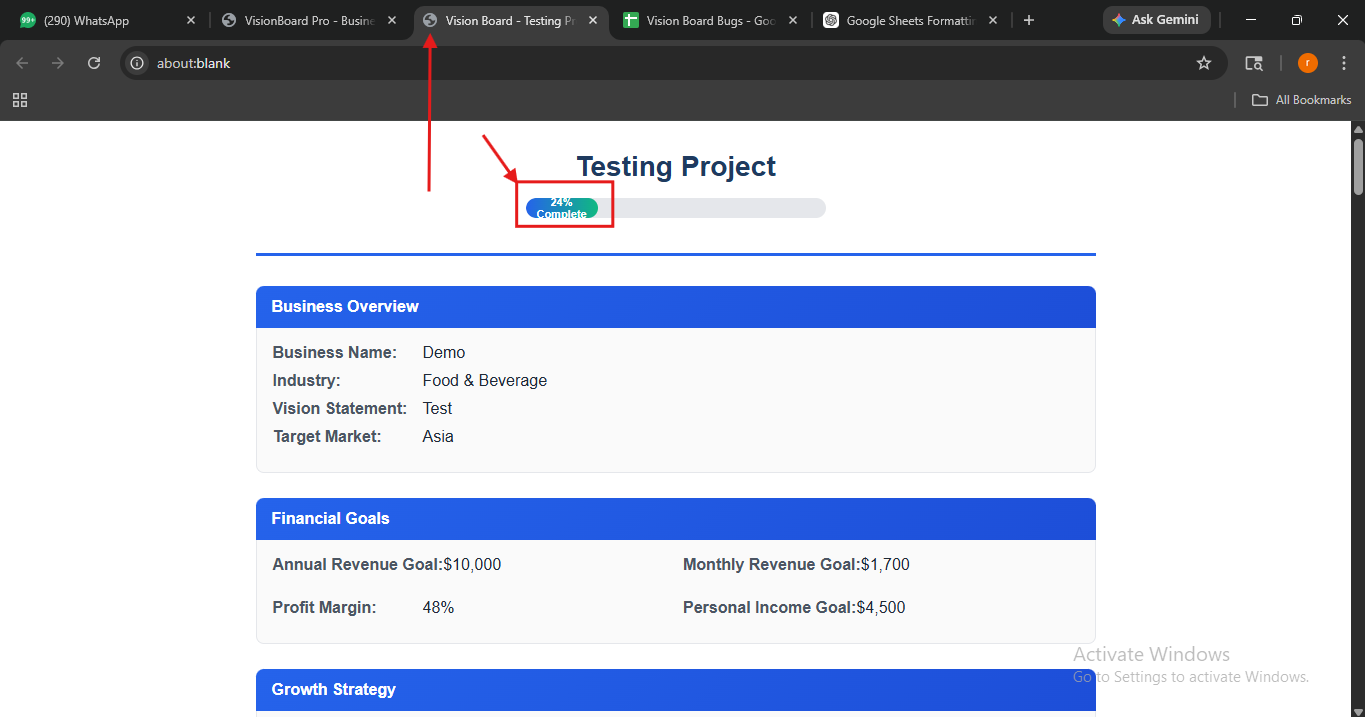The image size is (1365, 717).
Task: Open the All Bookmarks folder
Action: (x=1302, y=100)
